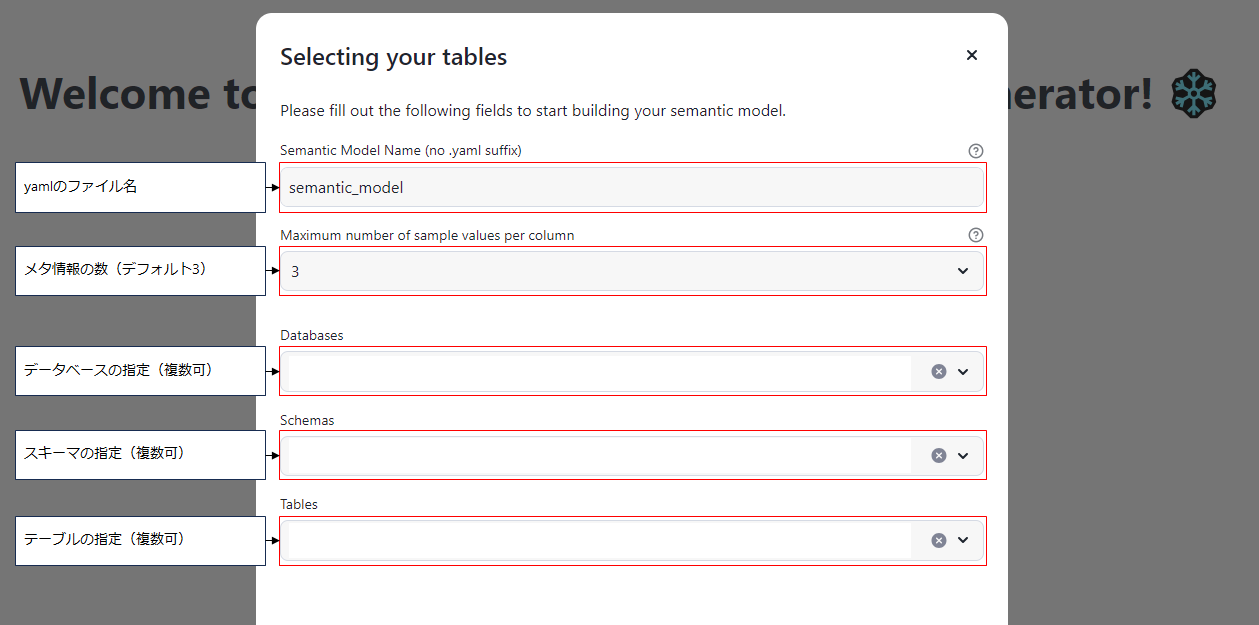
Task: Expand the Databases dropdown chevron
Action: (963, 371)
